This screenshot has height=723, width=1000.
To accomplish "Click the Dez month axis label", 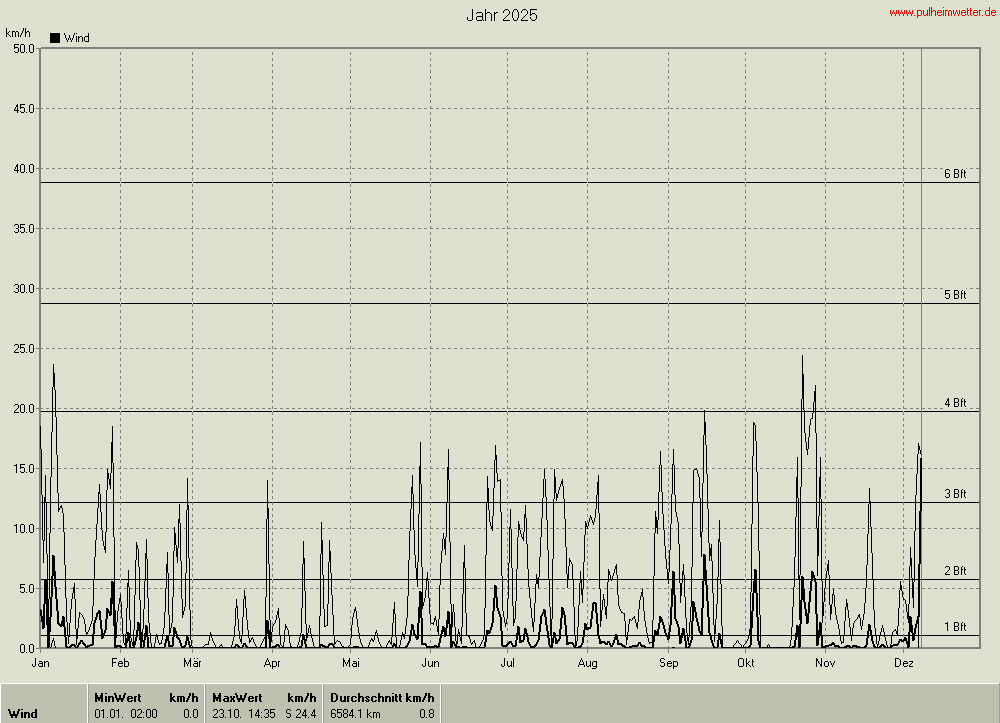I will coord(903,663).
